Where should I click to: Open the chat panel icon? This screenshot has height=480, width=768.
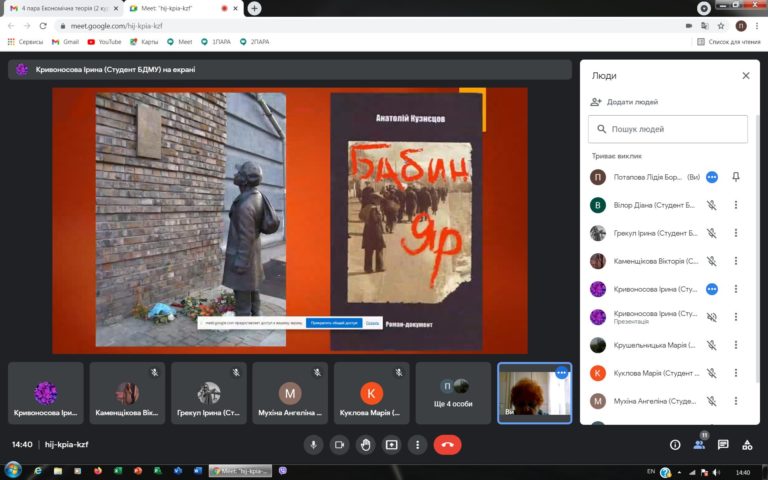pos(723,445)
